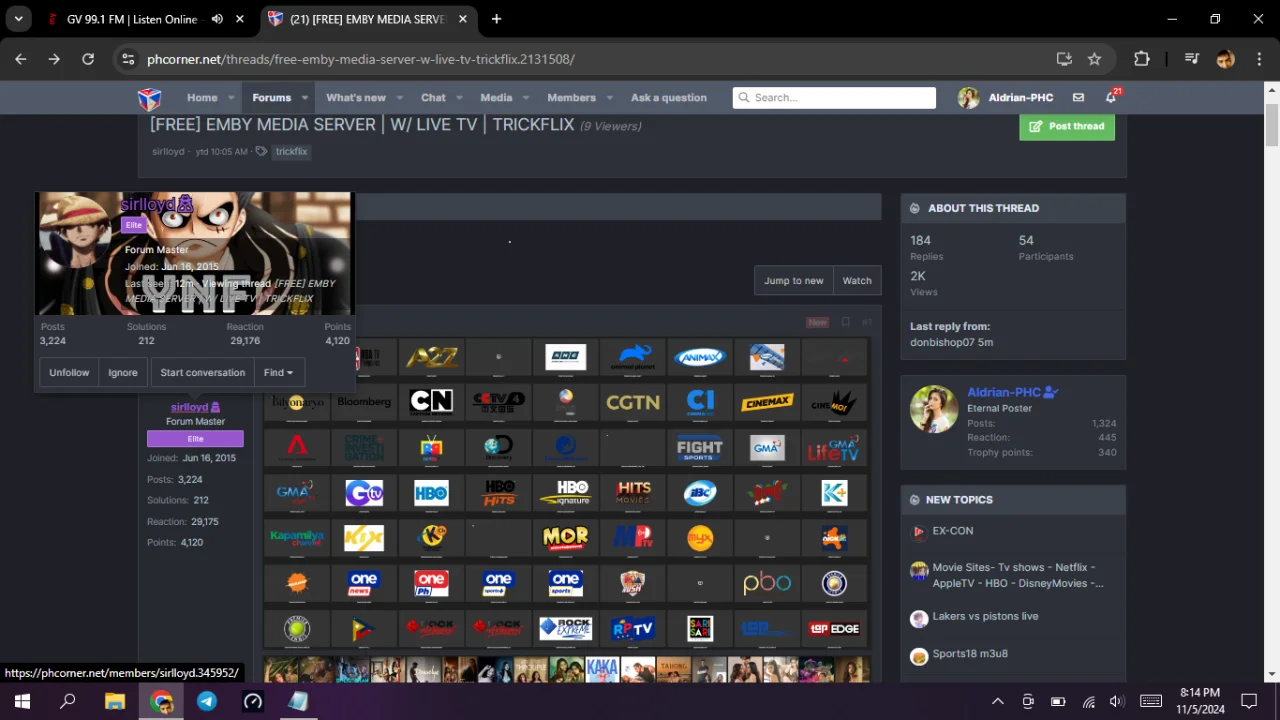Click the Rock Extreme channel logo
Image resolution: width=1280 pixels, height=720 pixels.
click(565, 628)
